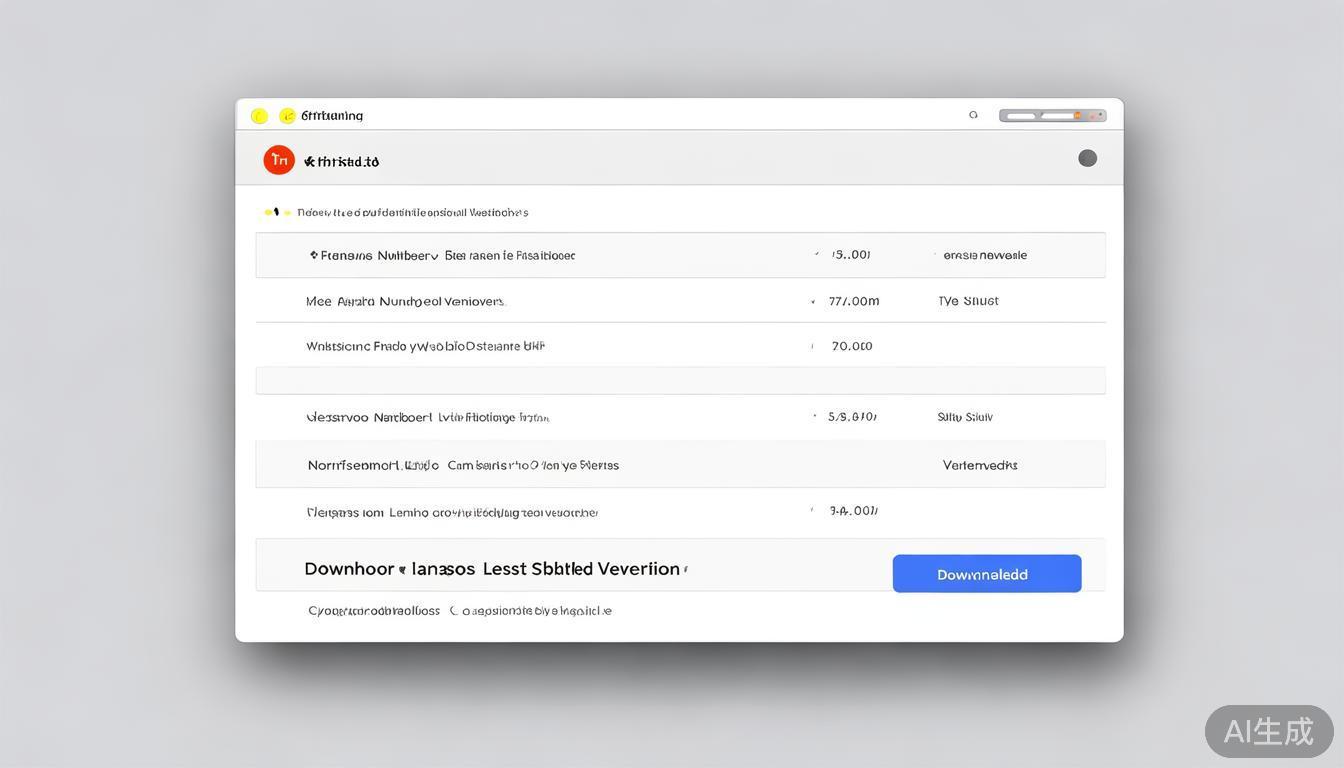Expand the chevron next to Latest Stable Version
This screenshot has width=1344, height=768.
(x=687, y=568)
